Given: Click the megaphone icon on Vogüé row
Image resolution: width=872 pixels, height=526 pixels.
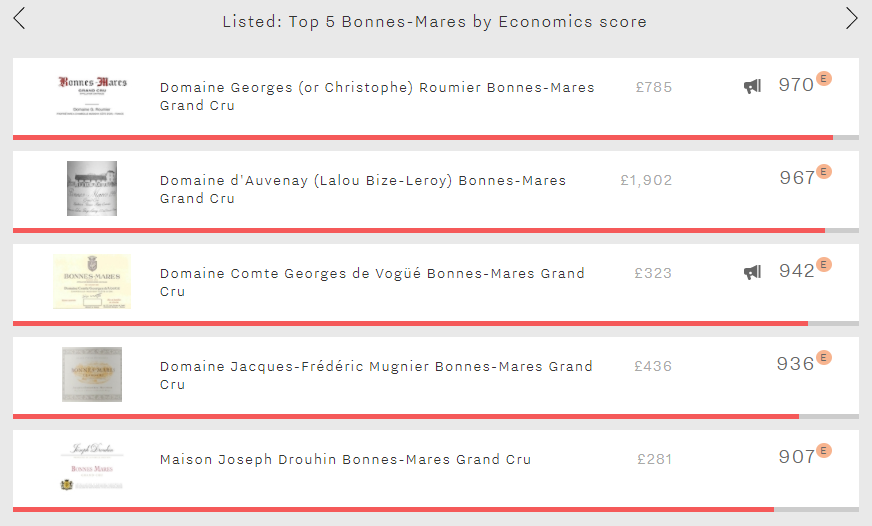Looking at the screenshot, I should (x=752, y=272).
